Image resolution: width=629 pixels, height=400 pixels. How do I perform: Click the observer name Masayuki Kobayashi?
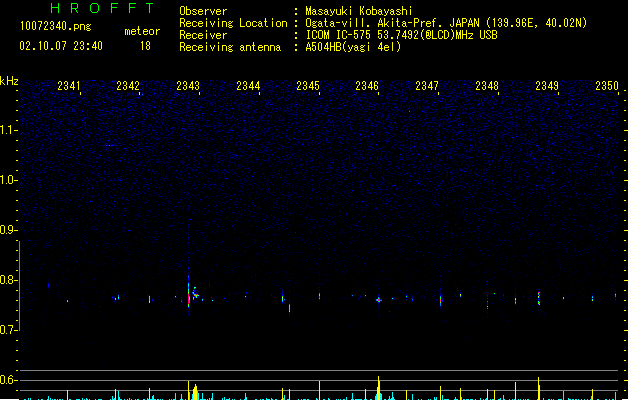click(359, 11)
